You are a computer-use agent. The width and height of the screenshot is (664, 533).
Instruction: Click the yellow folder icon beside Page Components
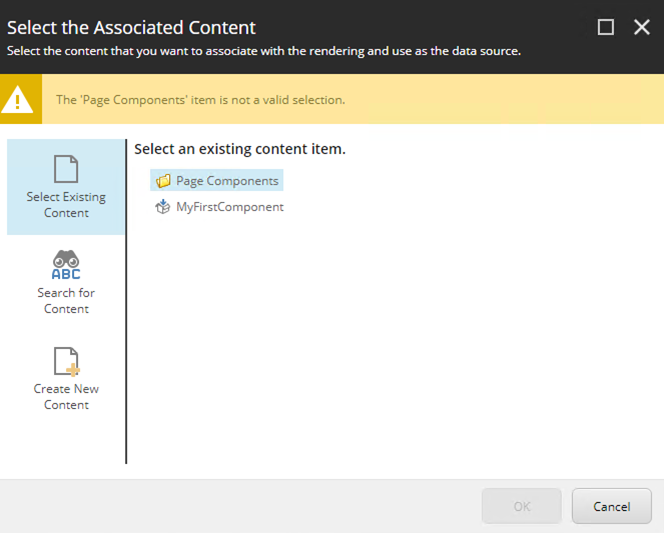pyautogui.click(x=163, y=181)
